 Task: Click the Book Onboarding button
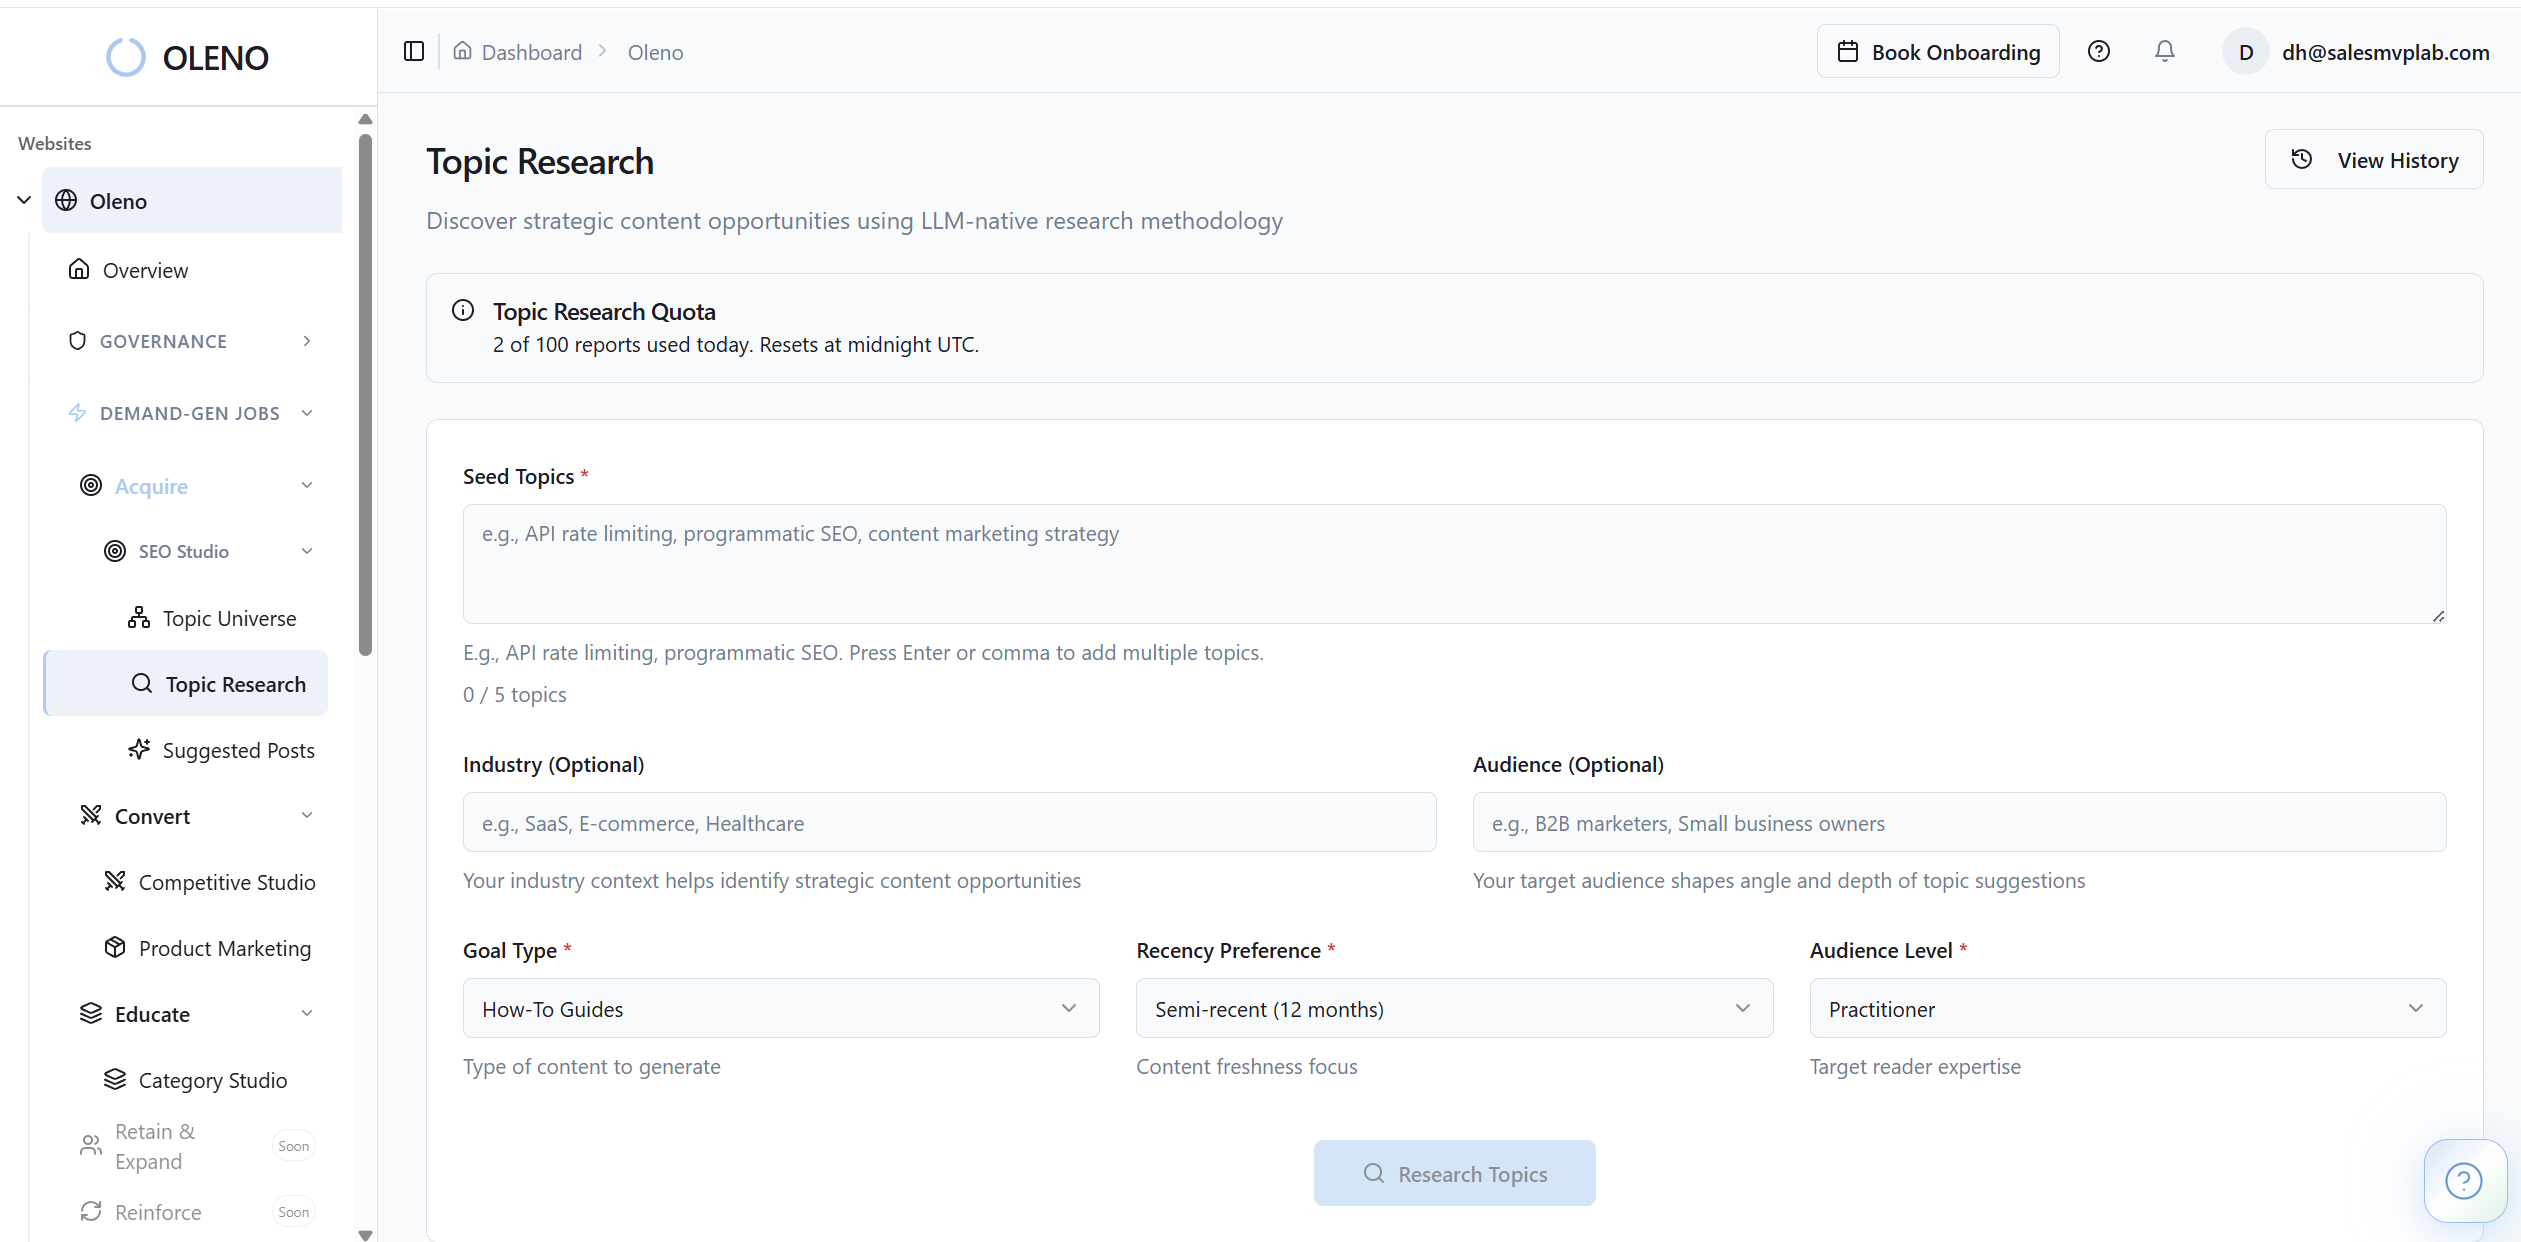point(1936,51)
